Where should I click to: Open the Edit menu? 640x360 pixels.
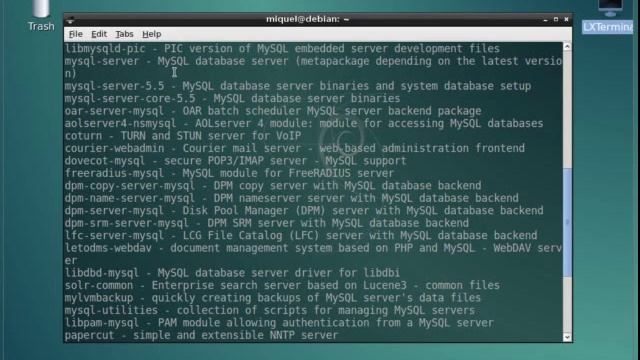[99, 34]
